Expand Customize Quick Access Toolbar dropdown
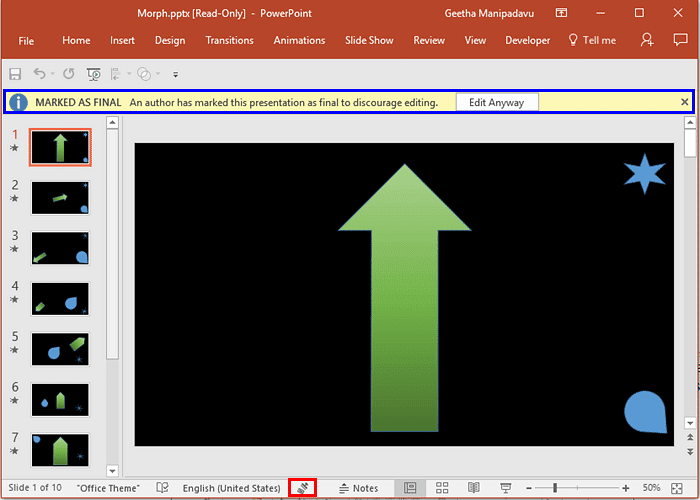Screen dimensions: 700x500 (x=175, y=74)
